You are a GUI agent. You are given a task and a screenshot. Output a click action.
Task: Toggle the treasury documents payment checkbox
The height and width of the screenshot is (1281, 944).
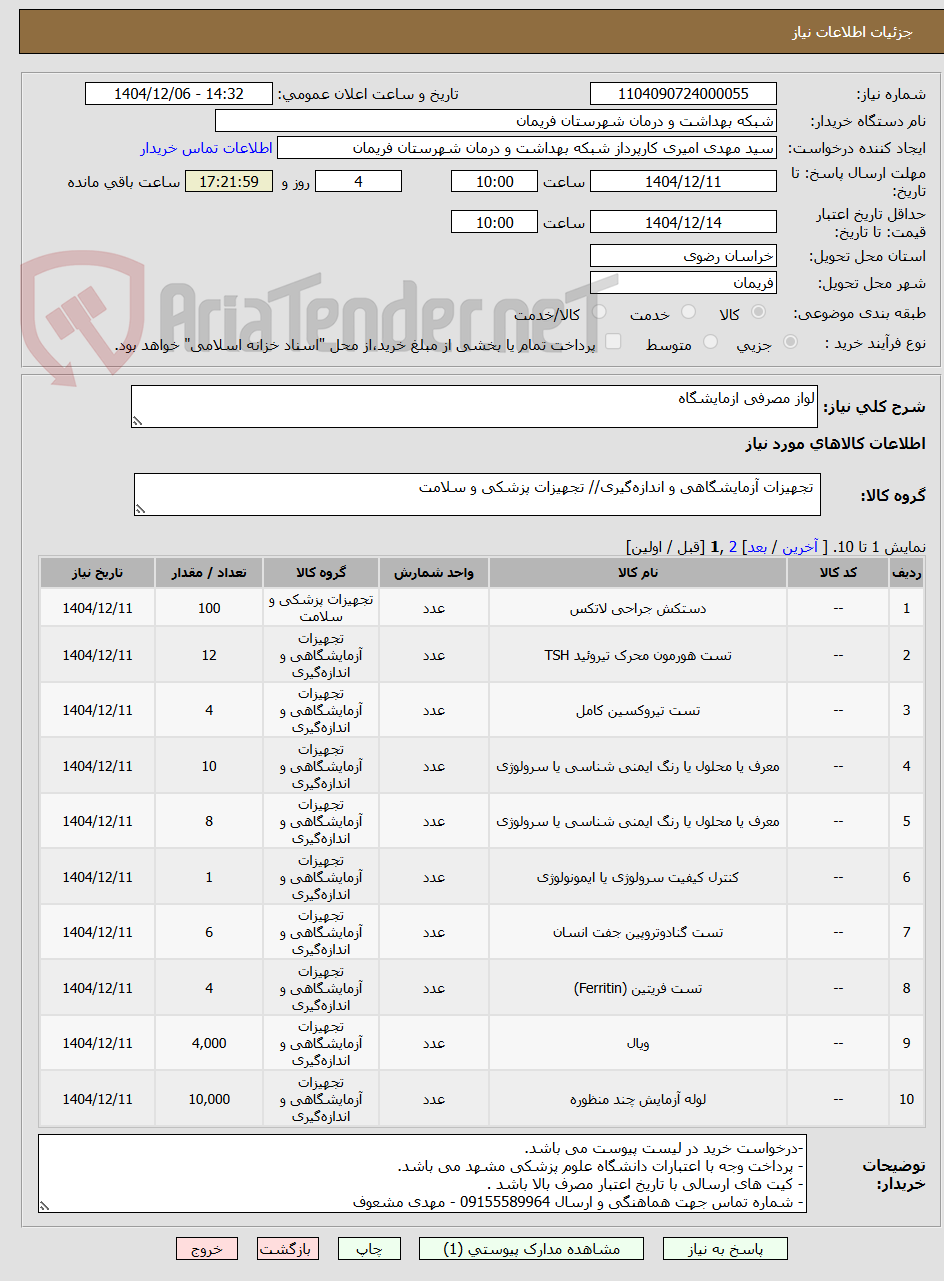(613, 342)
